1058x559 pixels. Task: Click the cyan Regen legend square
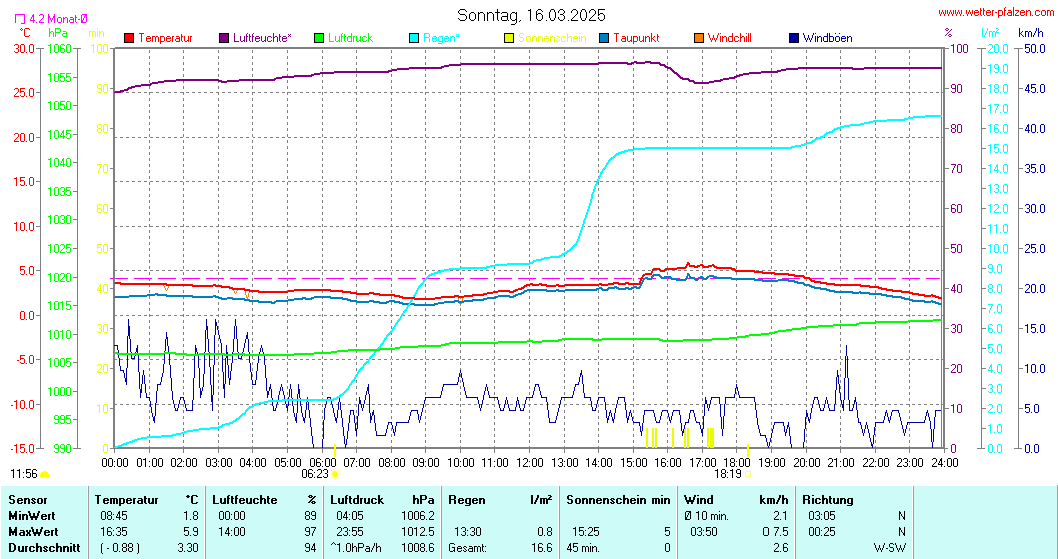[x=414, y=38]
